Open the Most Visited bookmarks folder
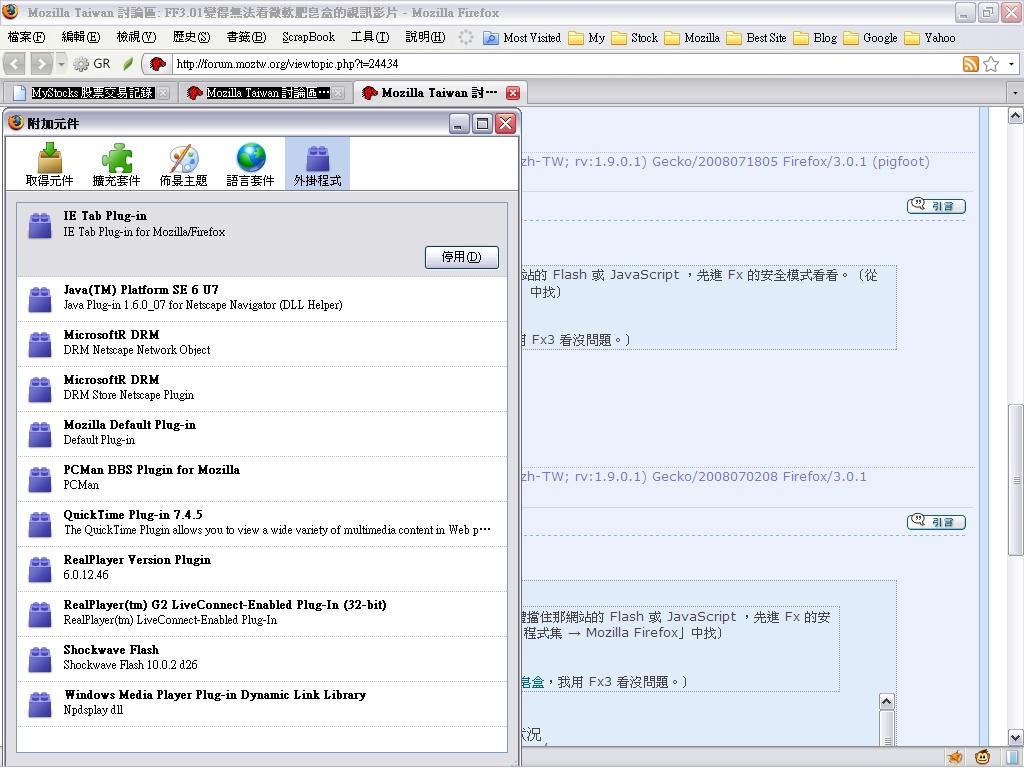Screen dimensions: 1024x768 [522, 37]
